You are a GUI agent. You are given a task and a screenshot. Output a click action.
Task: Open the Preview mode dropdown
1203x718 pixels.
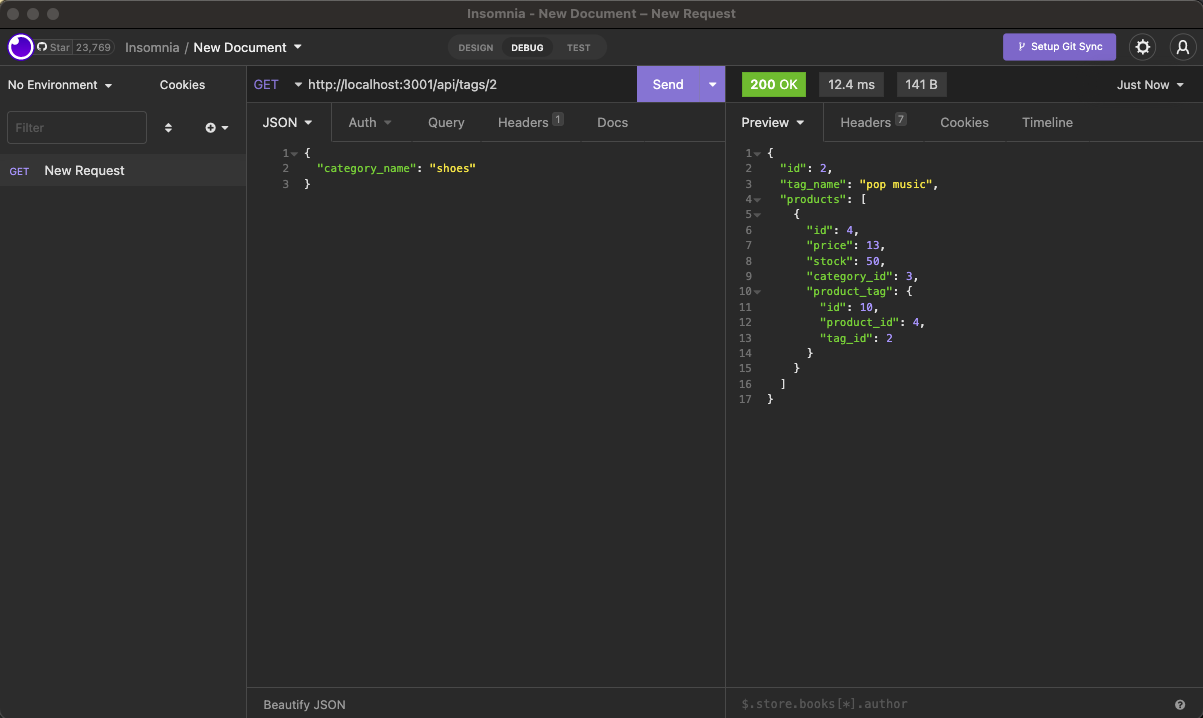pyautogui.click(x=772, y=122)
